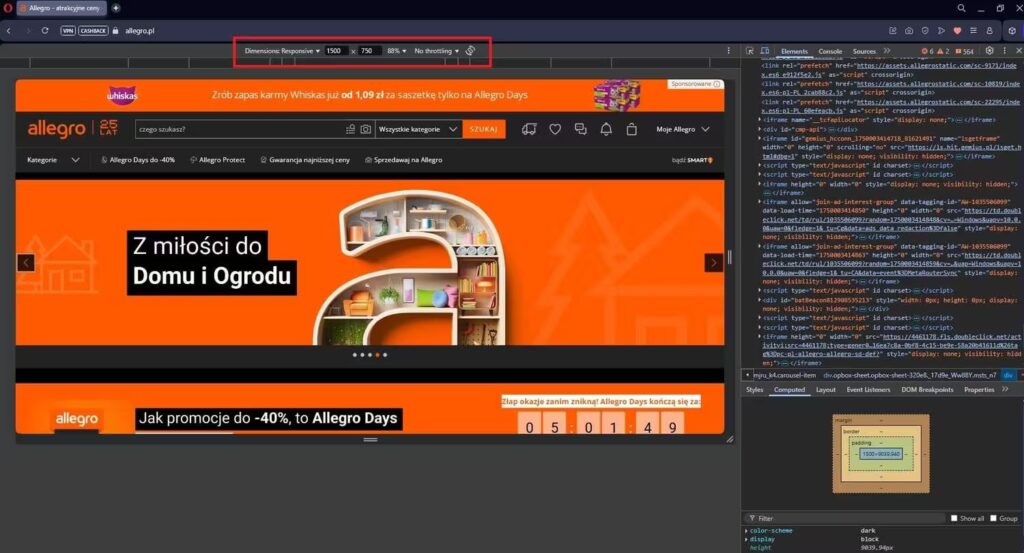Viewport: 1024px width, 553px height.
Task: Open the device toolbar three-dot menu
Action: 729,50
